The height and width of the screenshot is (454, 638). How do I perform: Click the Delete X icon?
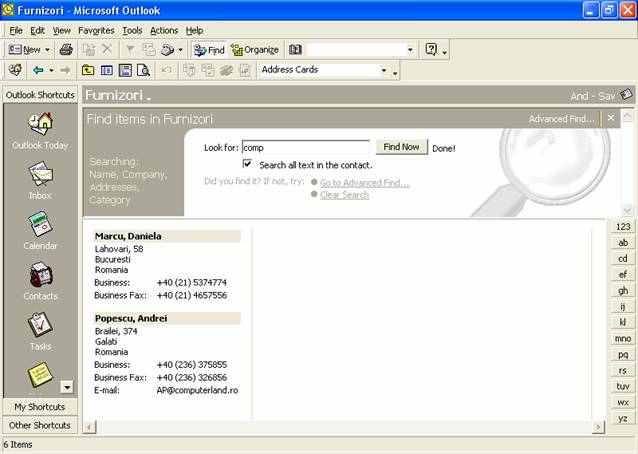(107, 50)
